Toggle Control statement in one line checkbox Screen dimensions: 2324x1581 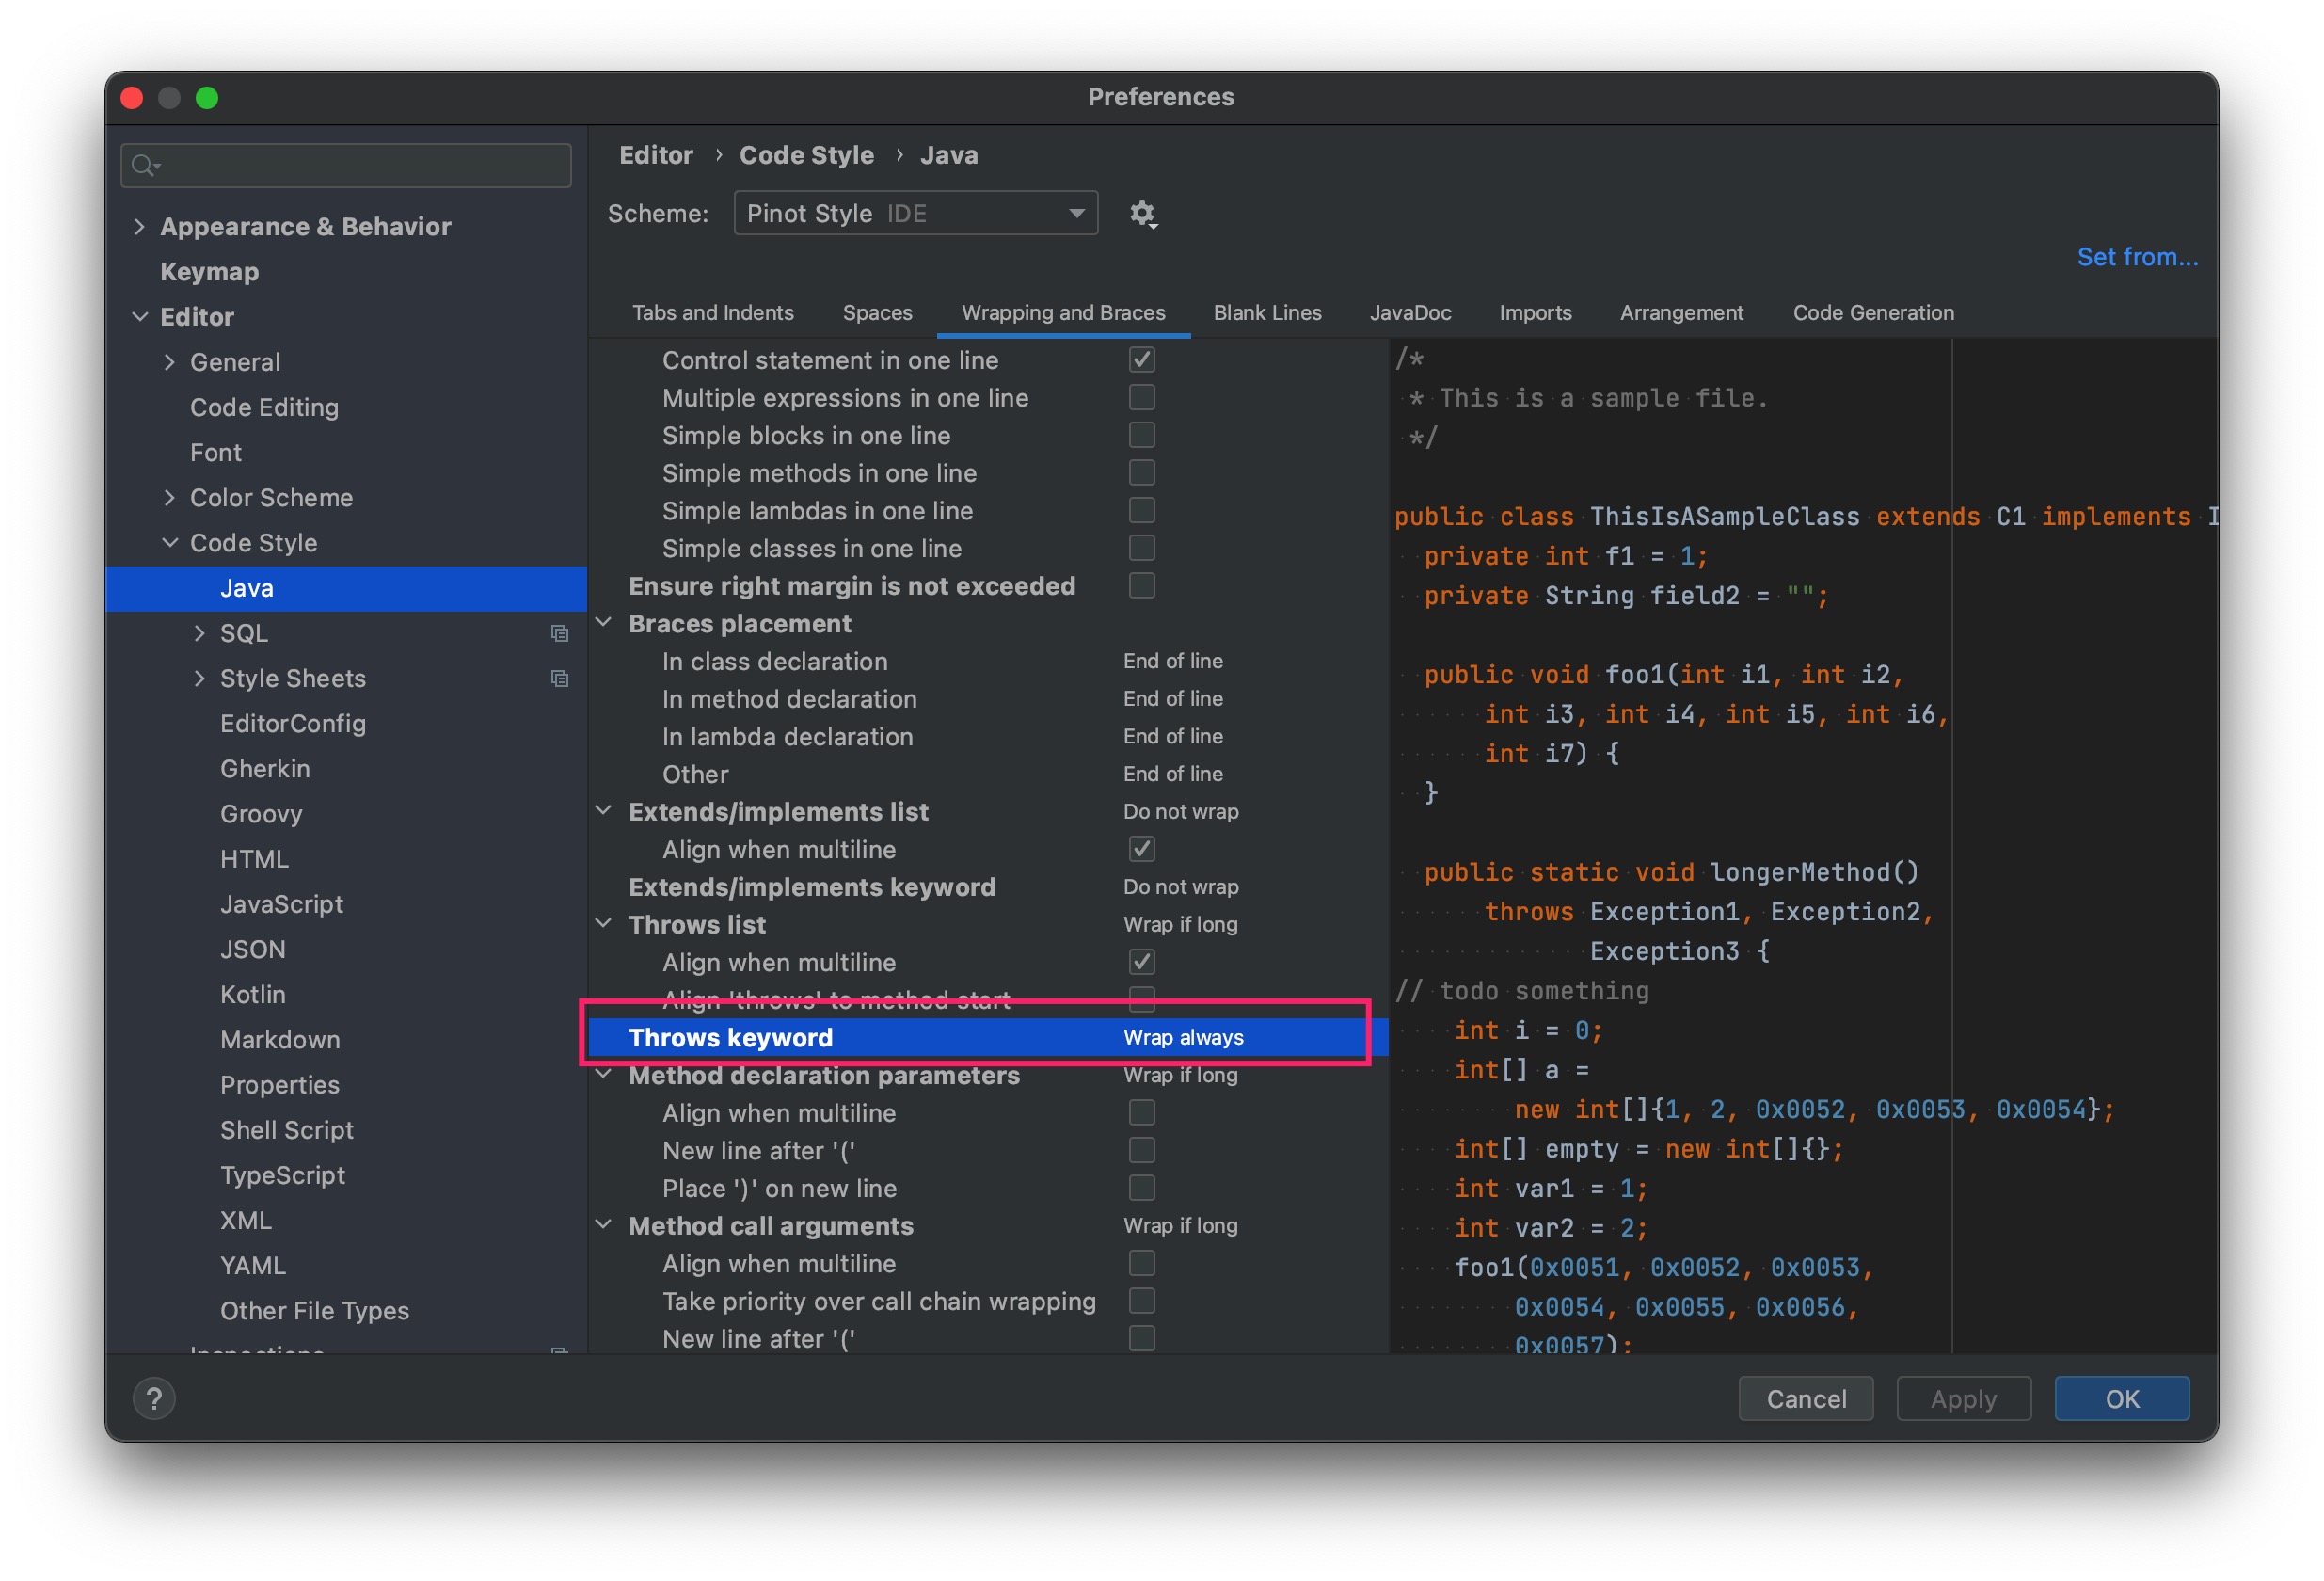(x=1141, y=360)
